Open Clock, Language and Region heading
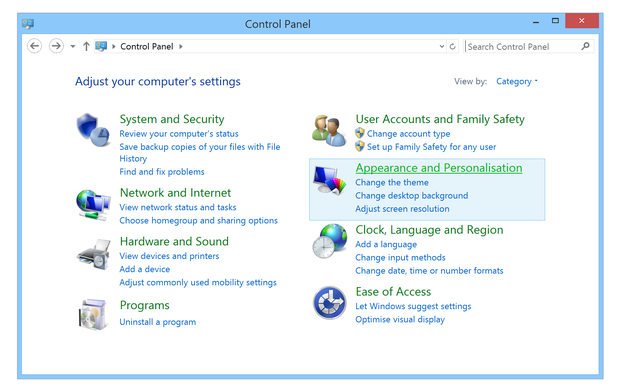Image resolution: width=625 pixels, height=389 pixels. [x=429, y=230]
